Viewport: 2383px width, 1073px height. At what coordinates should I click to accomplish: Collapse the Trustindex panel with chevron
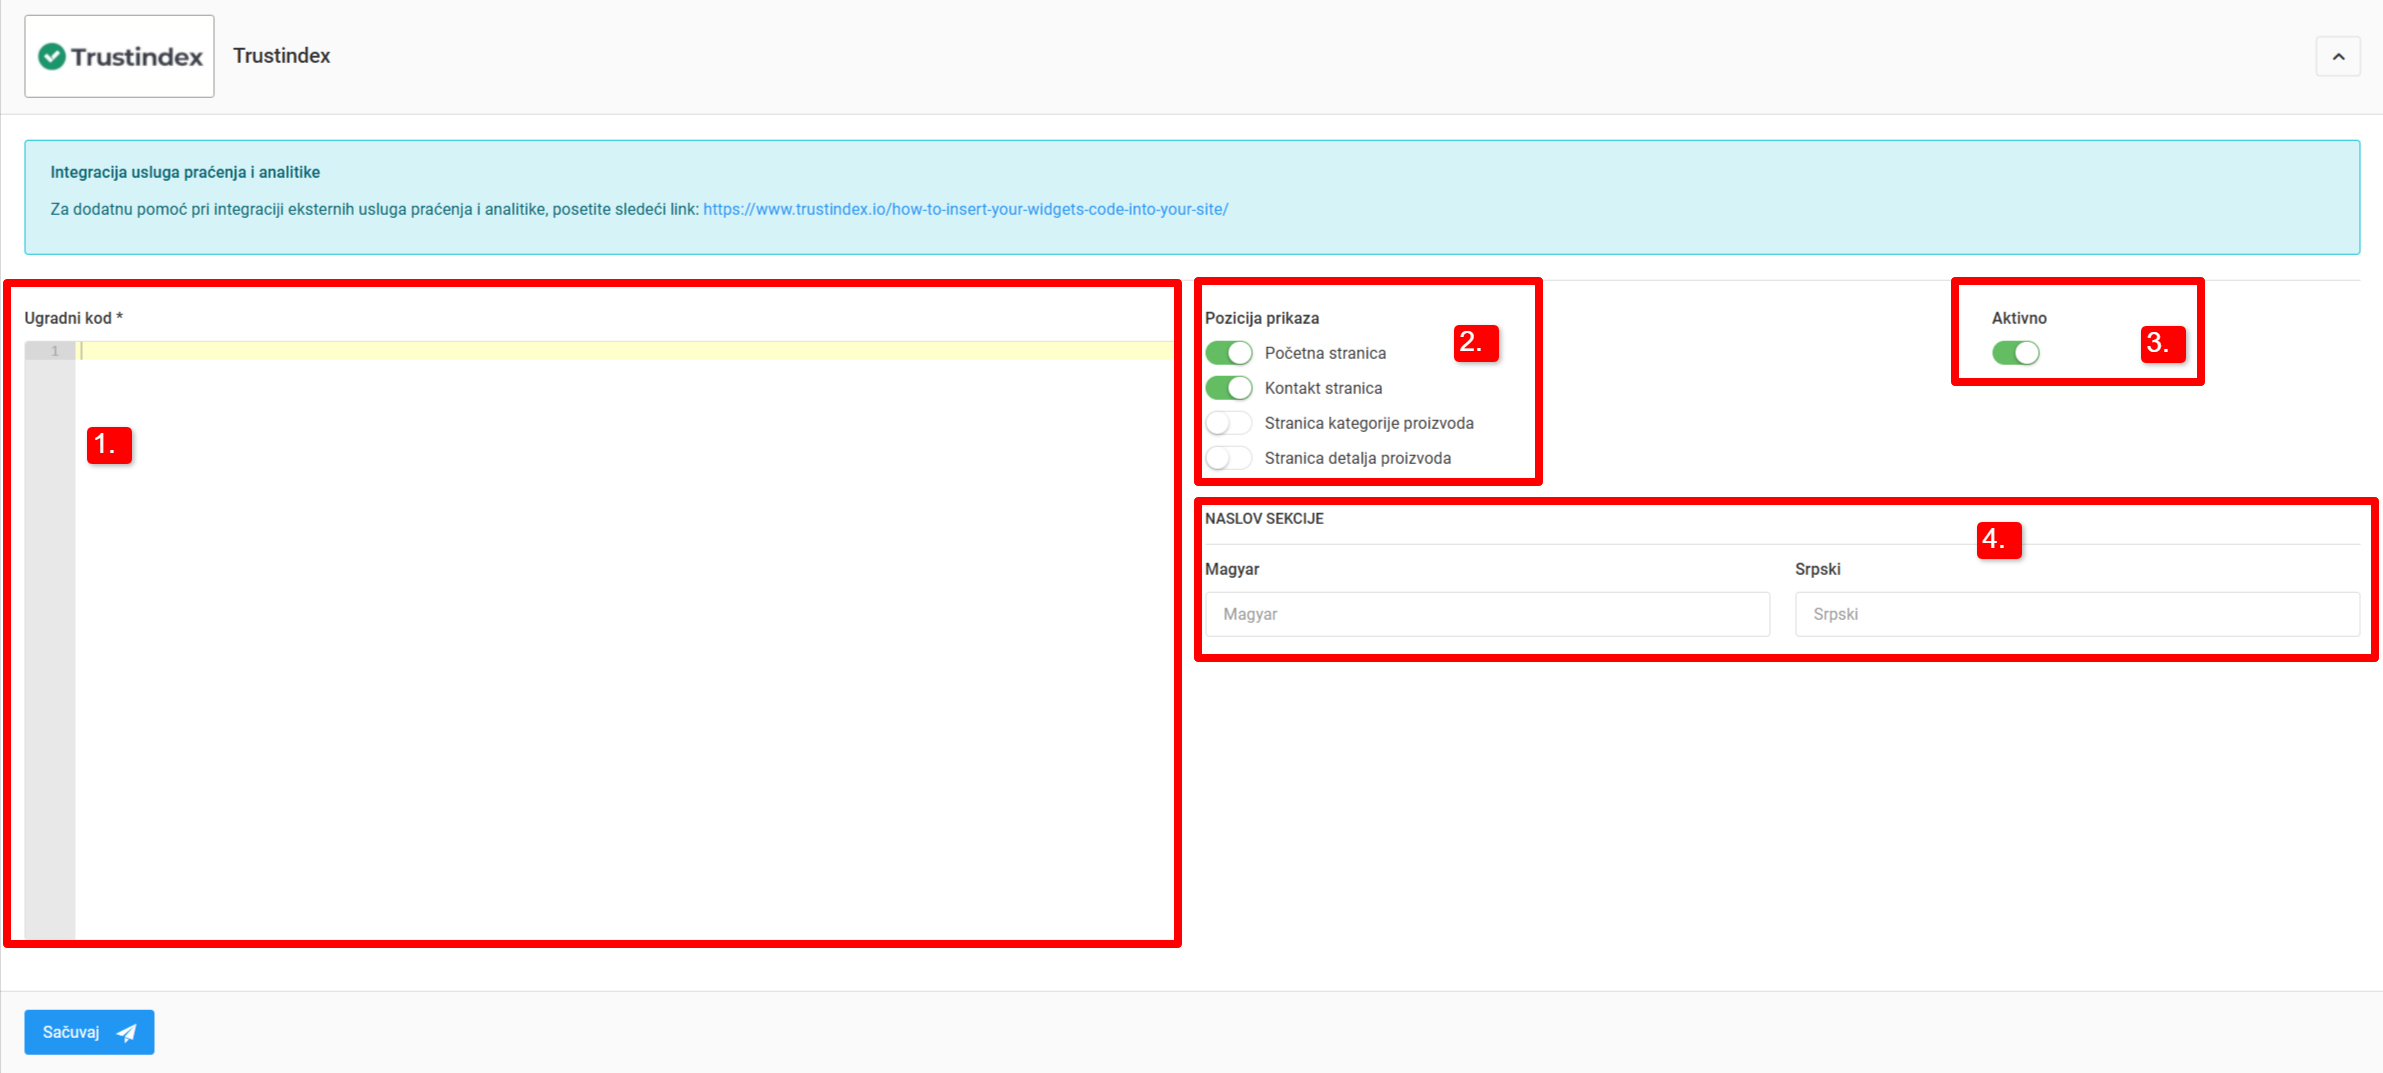tap(2337, 57)
